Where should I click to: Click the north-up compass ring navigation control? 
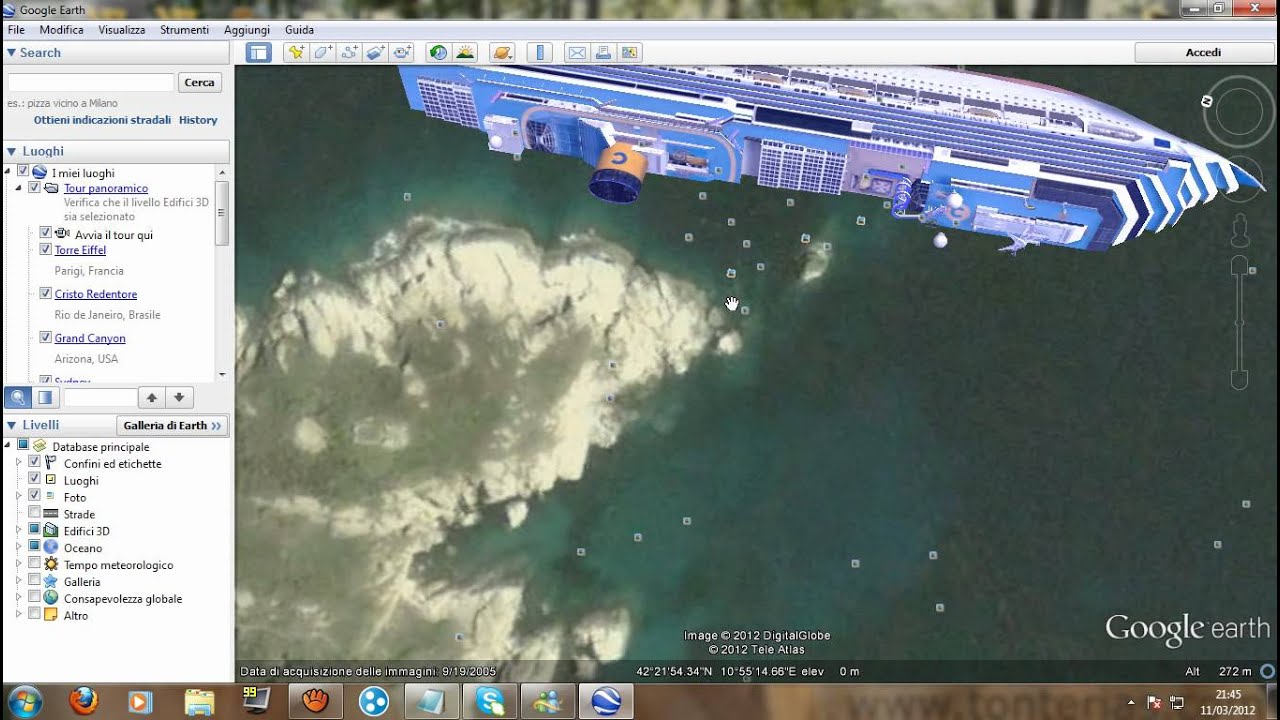pyautogui.click(x=1239, y=114)
